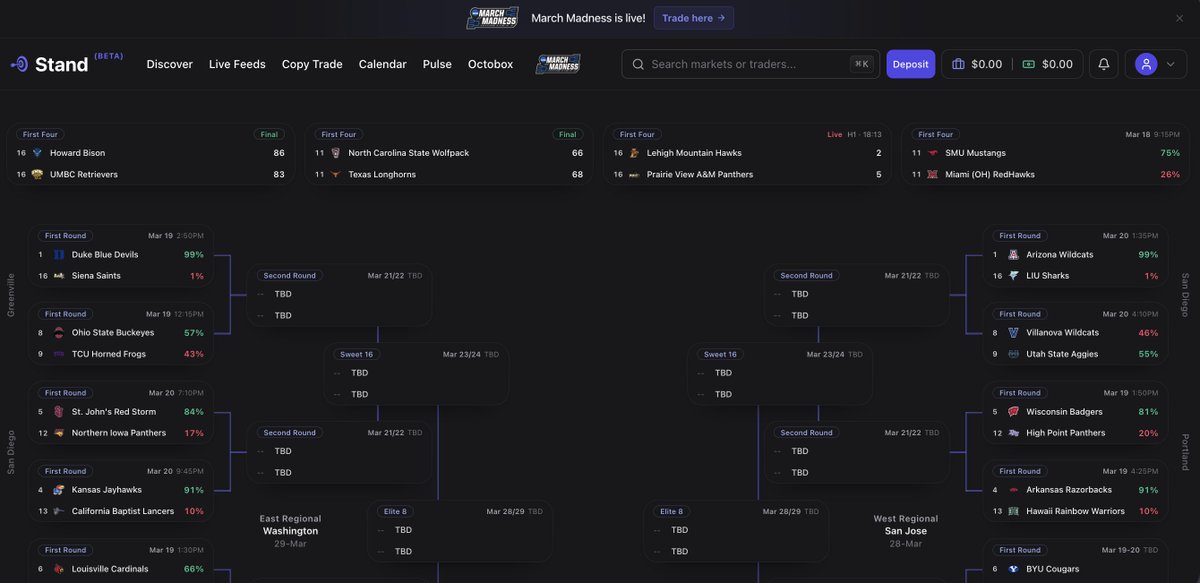The width and height of the screenshot is (1200, 583).
Task: Click the TCU Horned Frogs team logo
Action: pyautogui.click(x=58, y=354)
